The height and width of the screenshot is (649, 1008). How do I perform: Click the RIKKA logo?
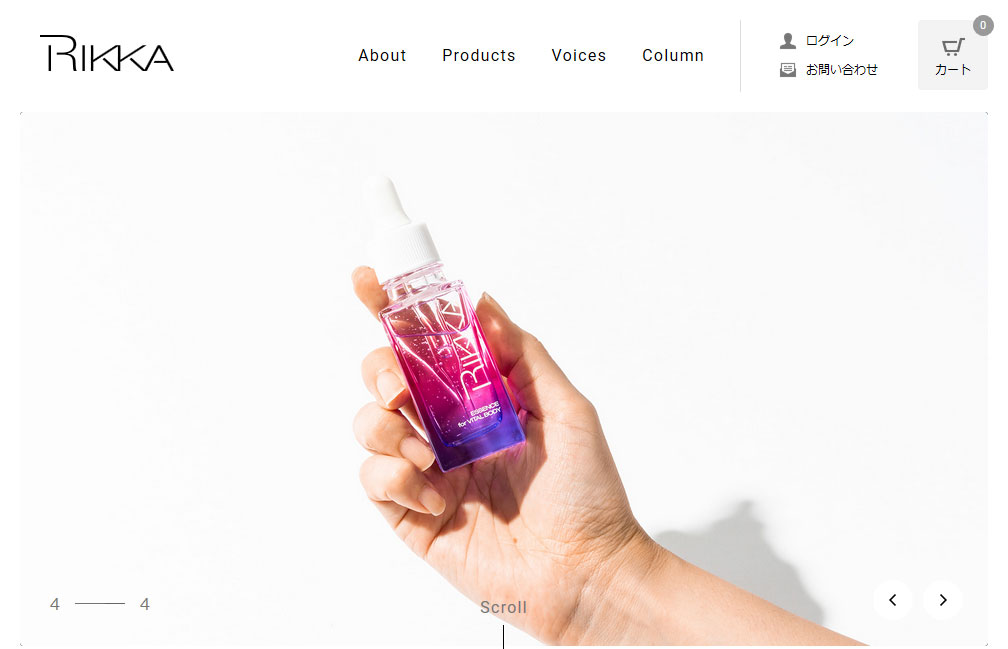click(x=107, y=53)
